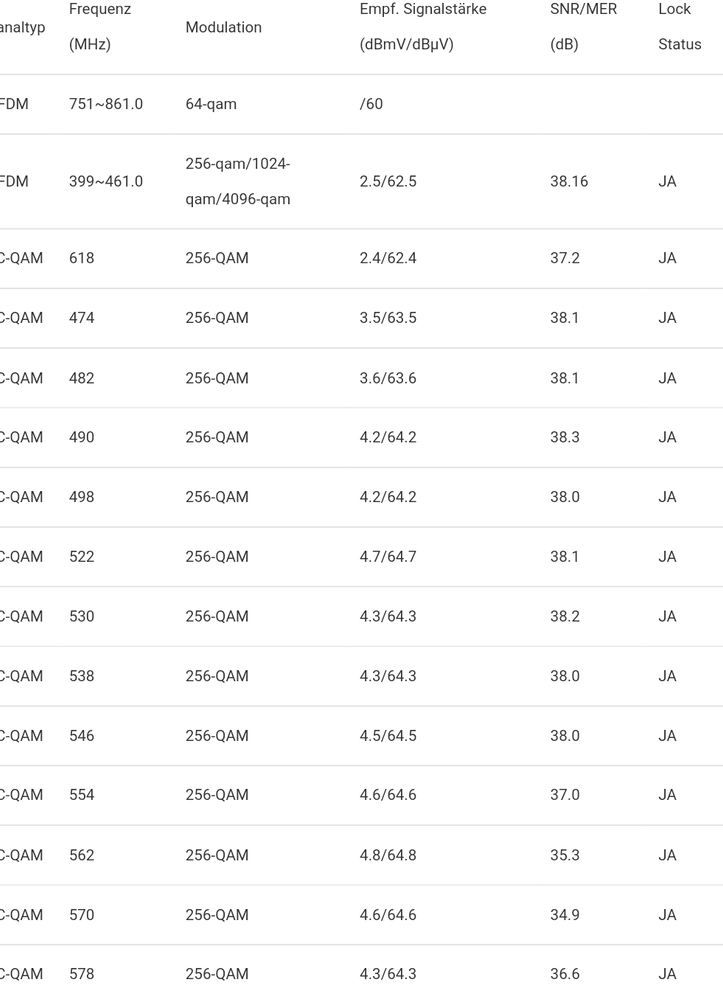Select the 4.5/64.5 signal strength cell
Image resolution: width=723 pixels, height=999 pixels.
click(388, 736)
